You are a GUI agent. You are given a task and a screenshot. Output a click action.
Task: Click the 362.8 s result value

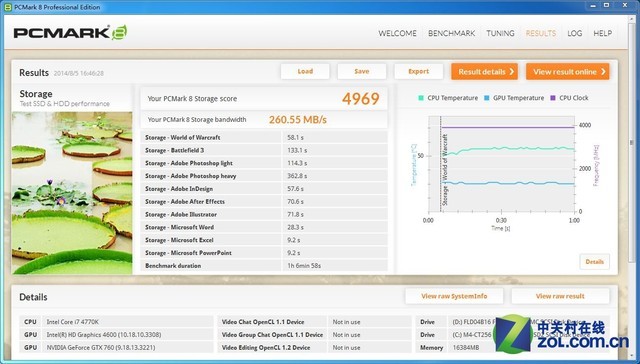297,176
